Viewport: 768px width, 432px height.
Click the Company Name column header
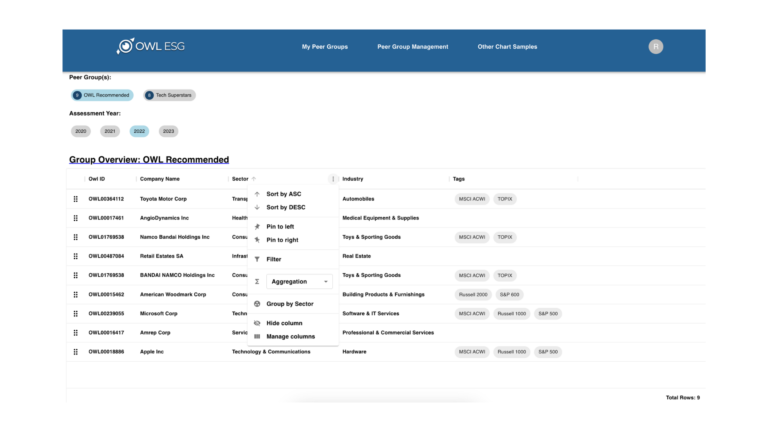click(160, 179)
